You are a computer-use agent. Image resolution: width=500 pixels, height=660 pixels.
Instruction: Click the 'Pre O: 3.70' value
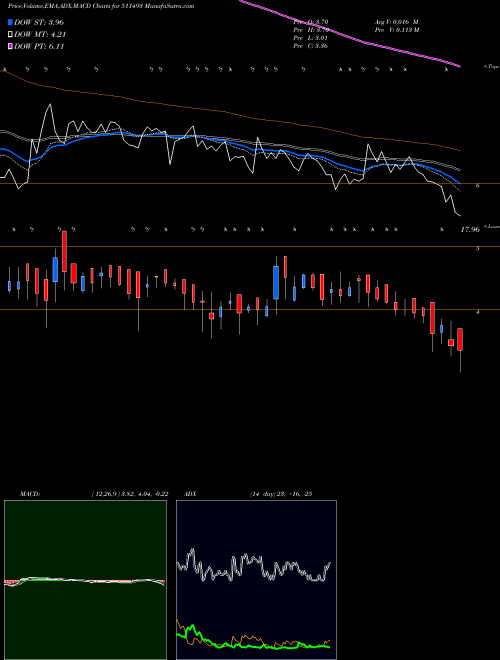coord(311,21)
